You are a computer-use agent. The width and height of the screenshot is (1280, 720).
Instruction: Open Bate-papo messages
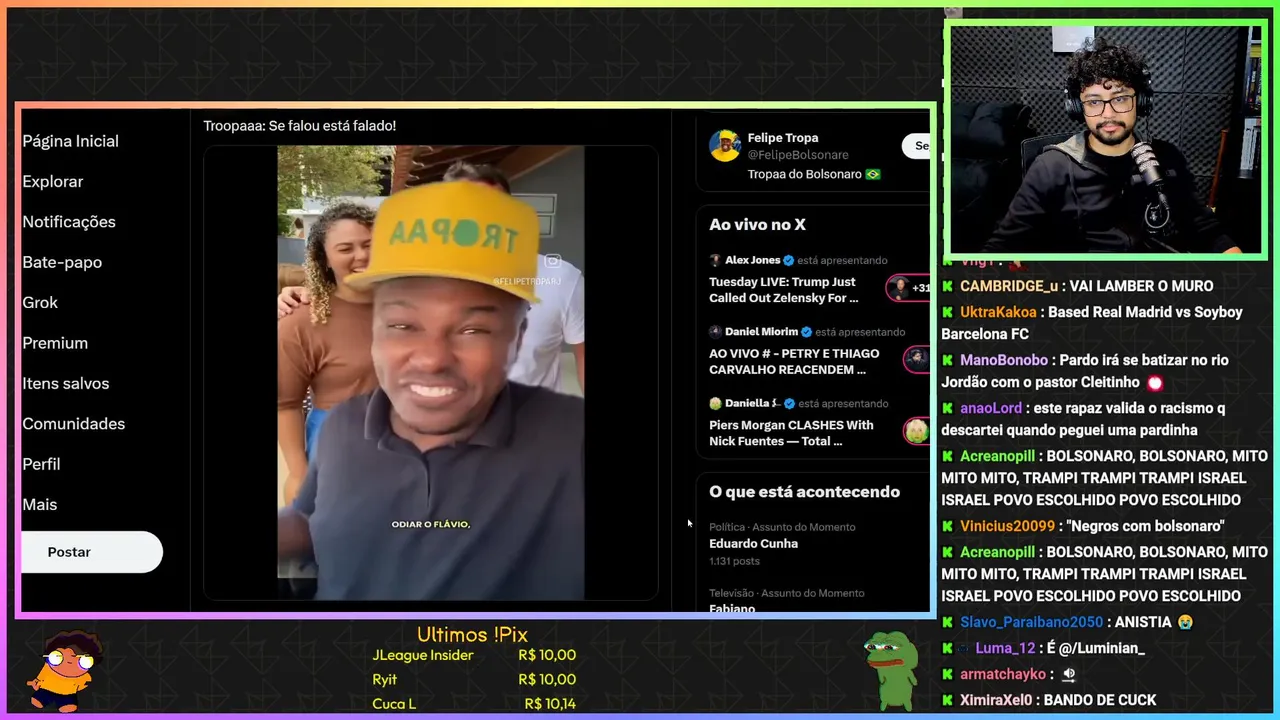[x=62, y=262]
